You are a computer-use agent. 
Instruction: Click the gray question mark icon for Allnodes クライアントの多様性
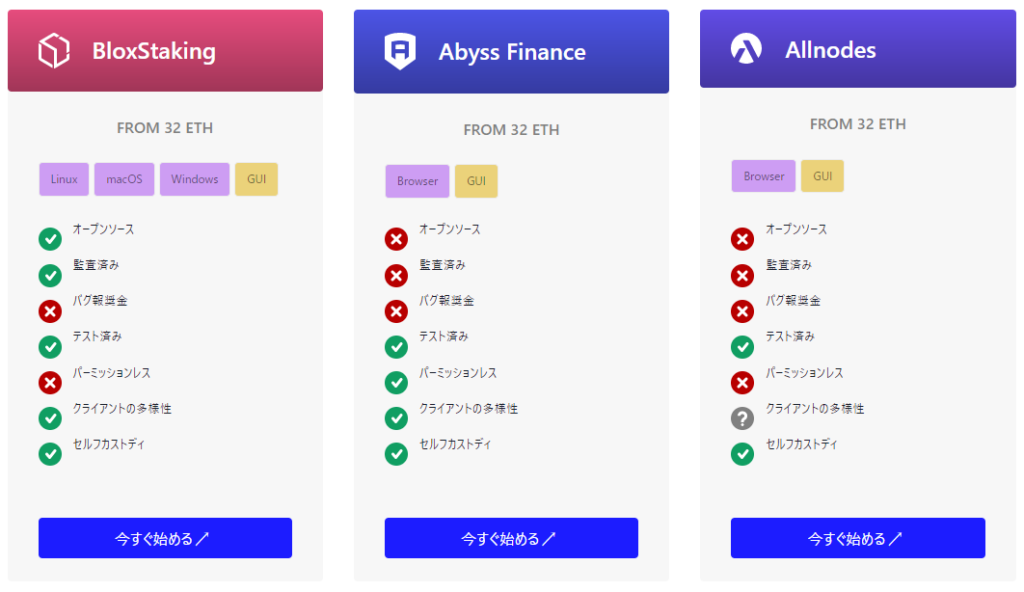tap(742, 418)
